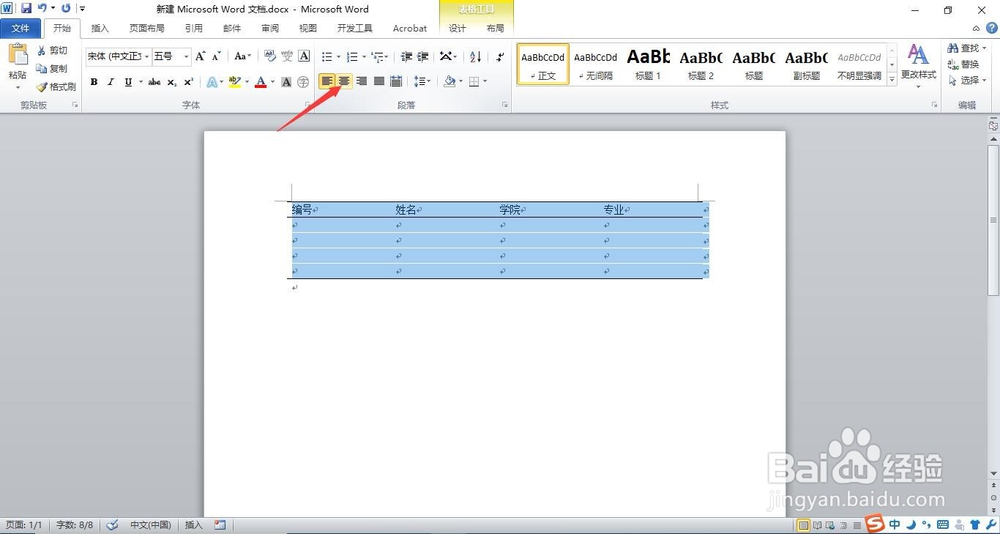
Task: Switch to the 引用 References tab
Action: [x=194, y=28]
